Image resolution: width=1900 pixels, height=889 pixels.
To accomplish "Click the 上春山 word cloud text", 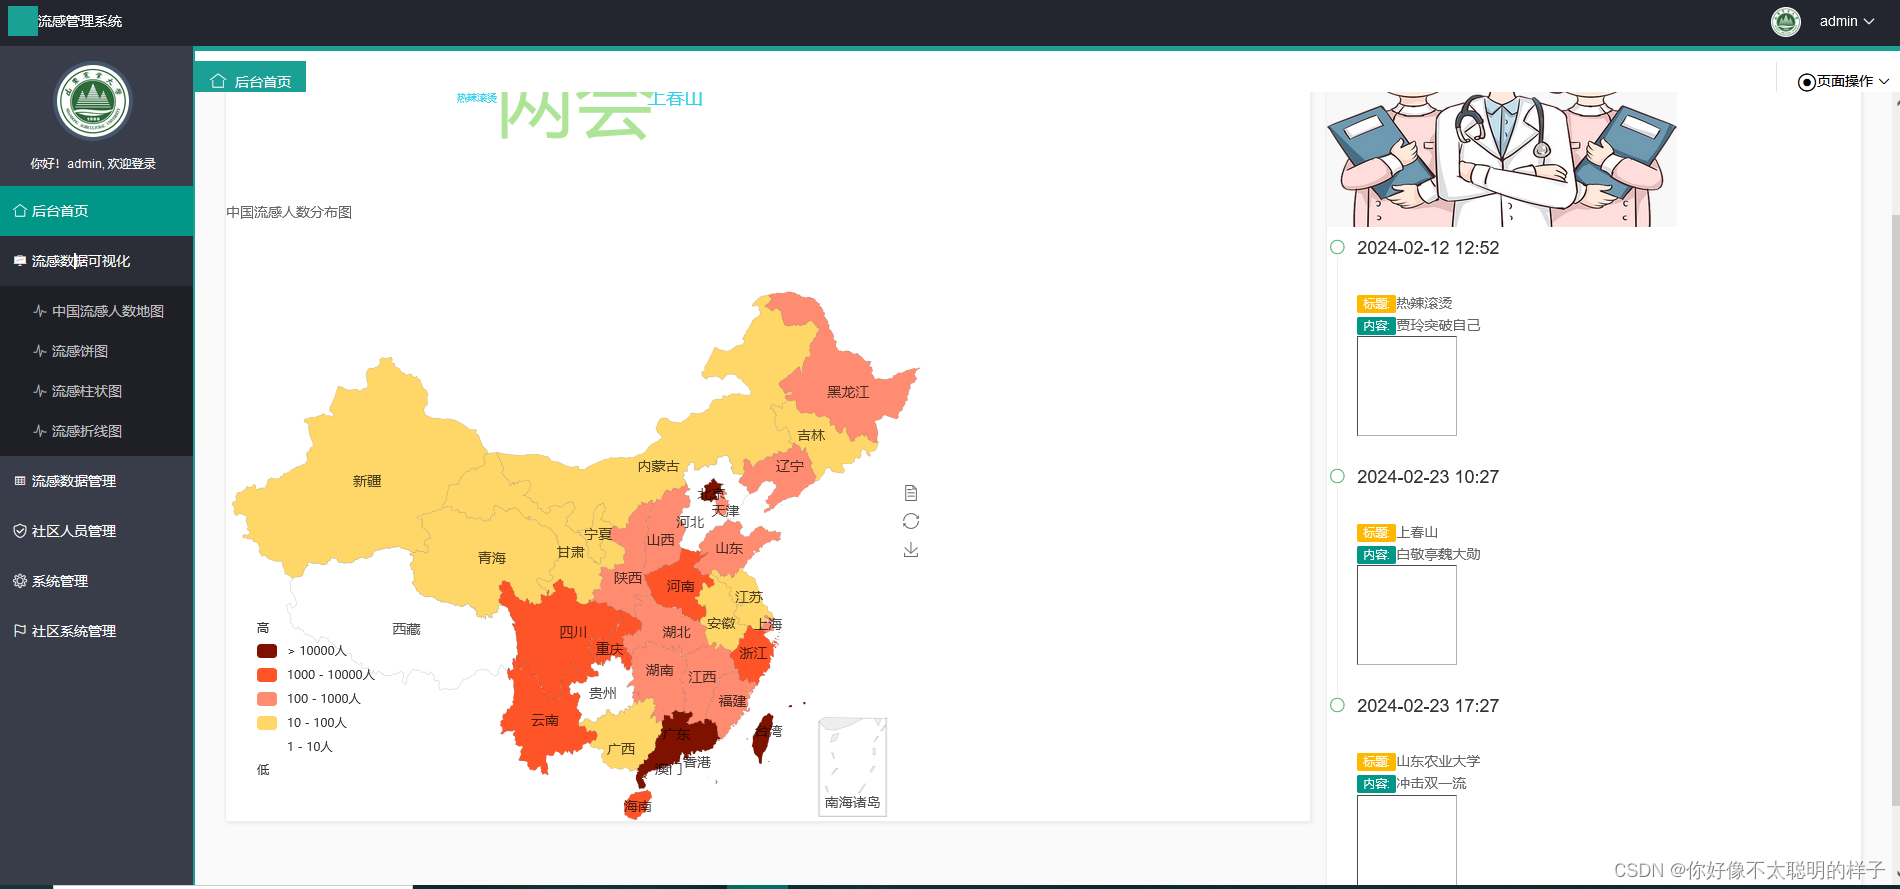I will tap(676, 99).
